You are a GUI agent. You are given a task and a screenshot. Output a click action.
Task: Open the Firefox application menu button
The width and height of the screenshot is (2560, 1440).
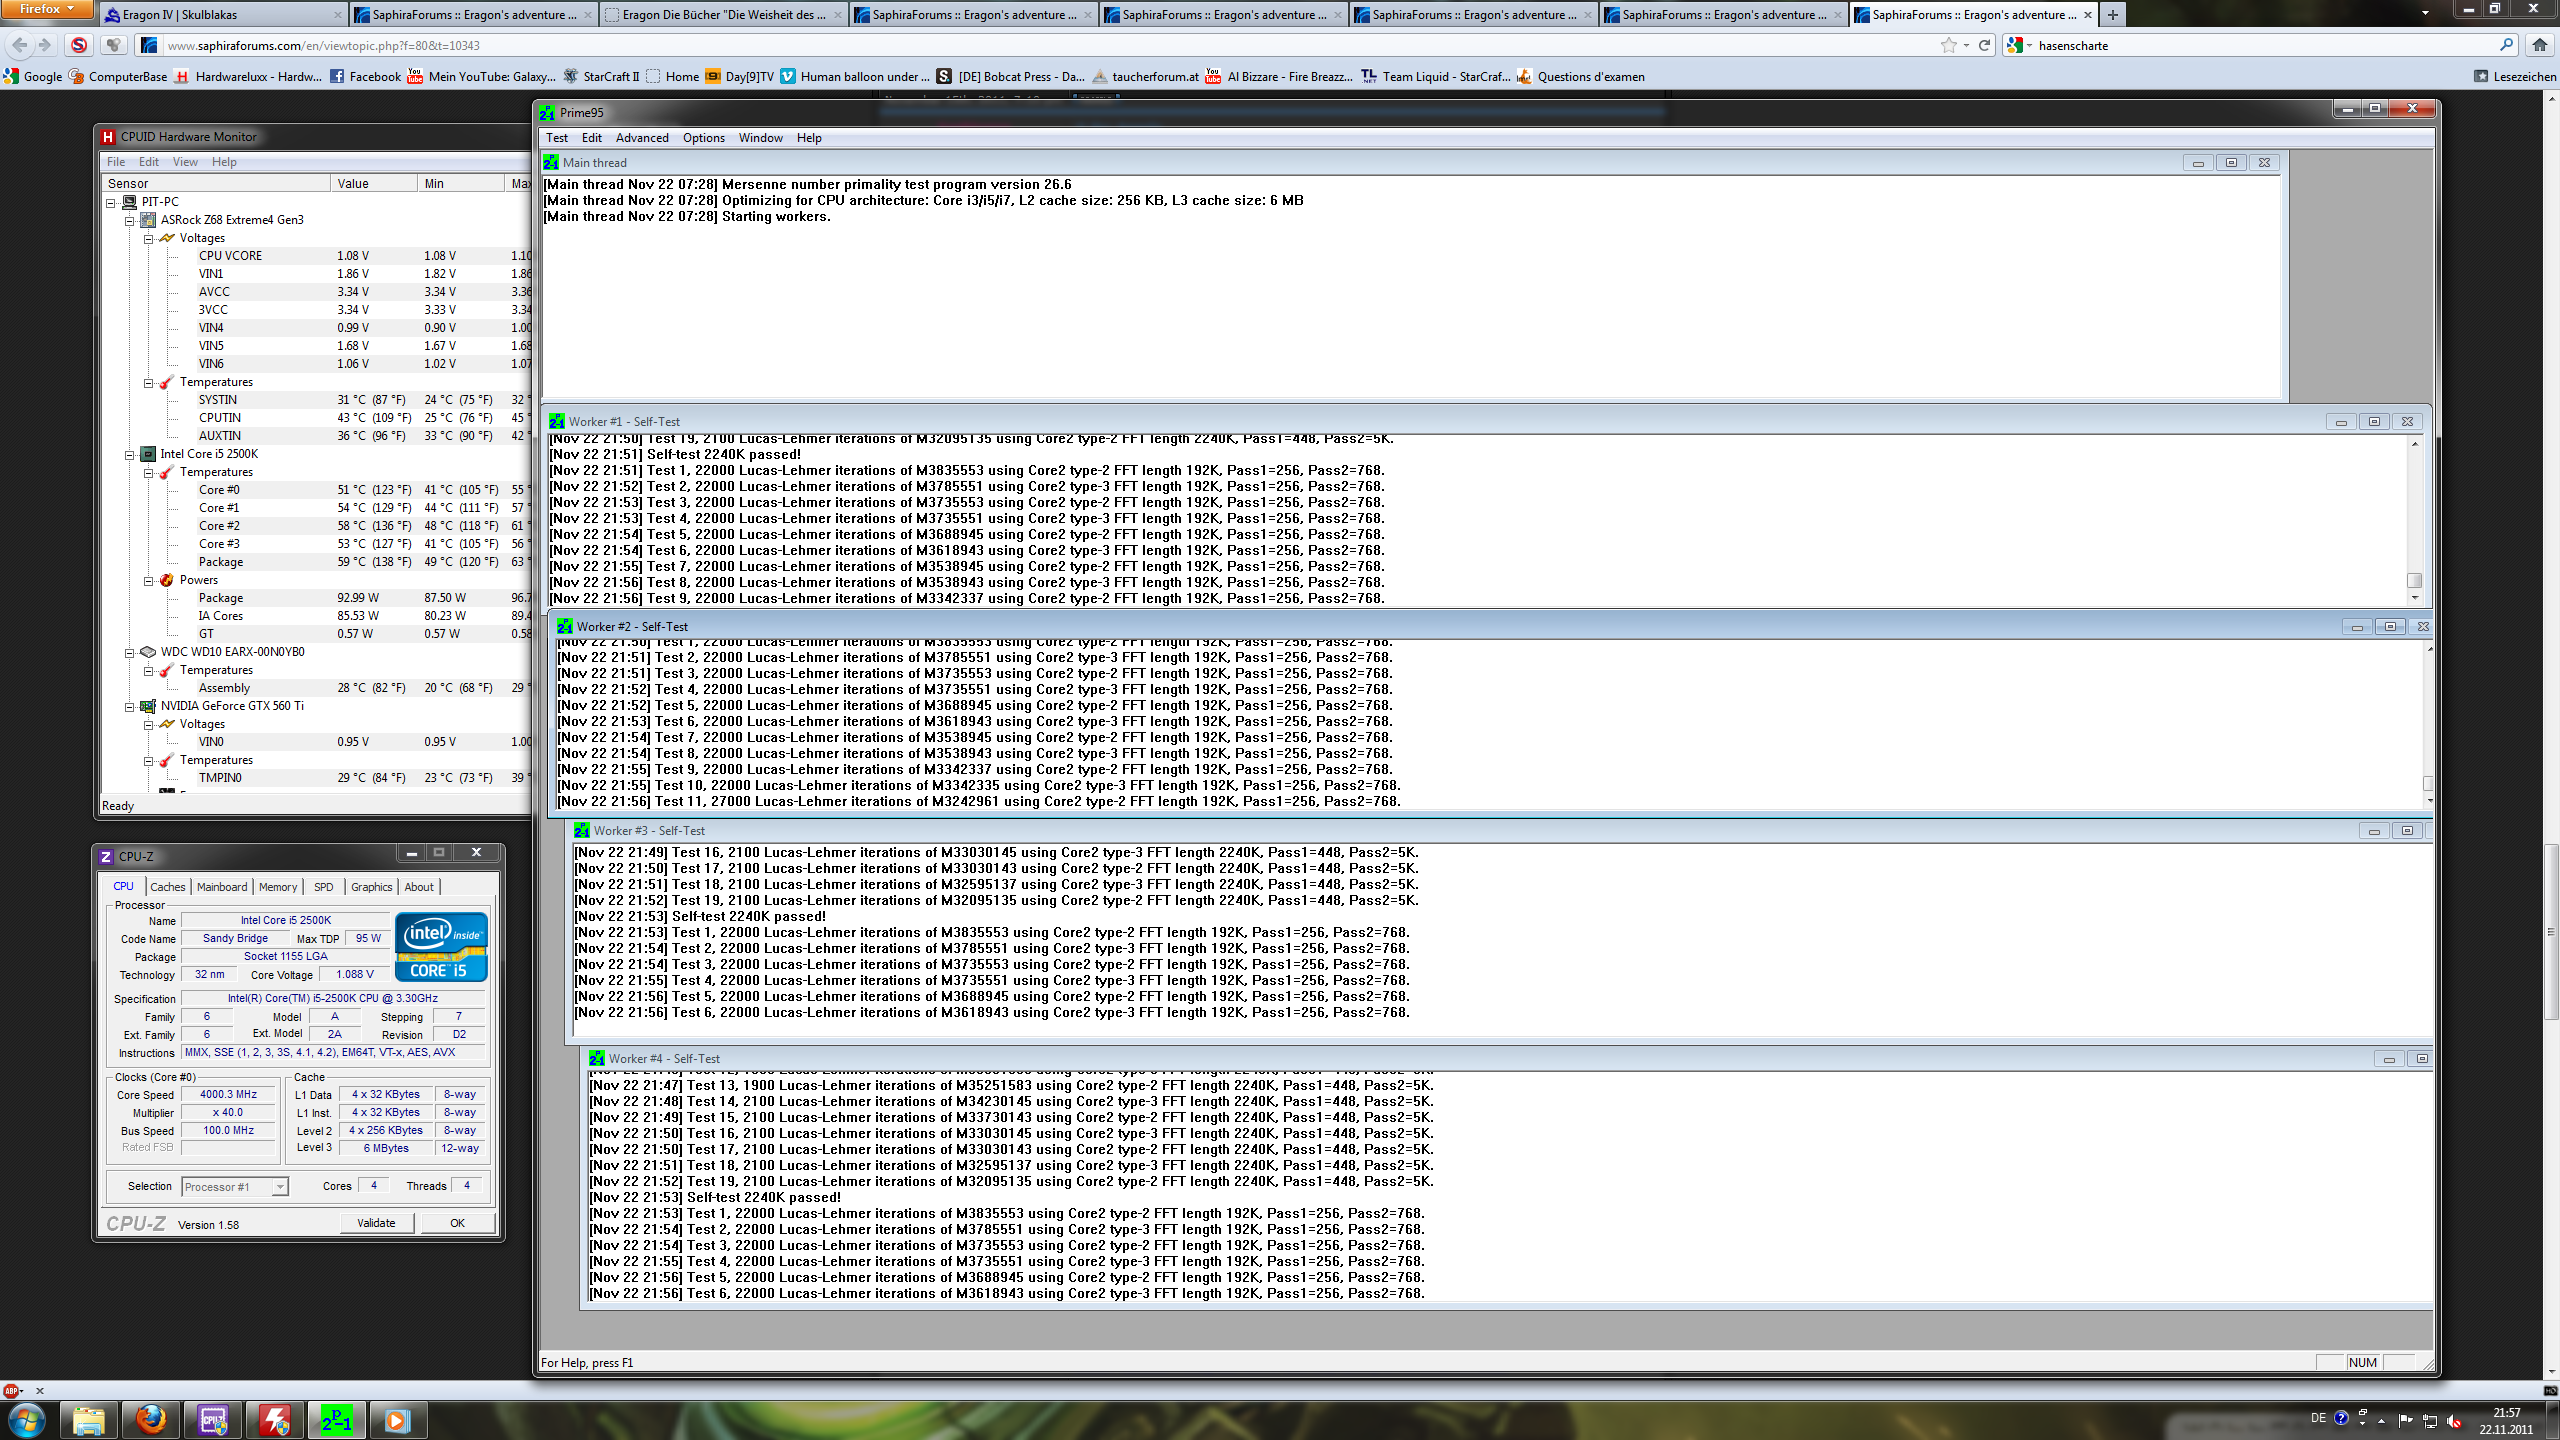coord(46,9)
